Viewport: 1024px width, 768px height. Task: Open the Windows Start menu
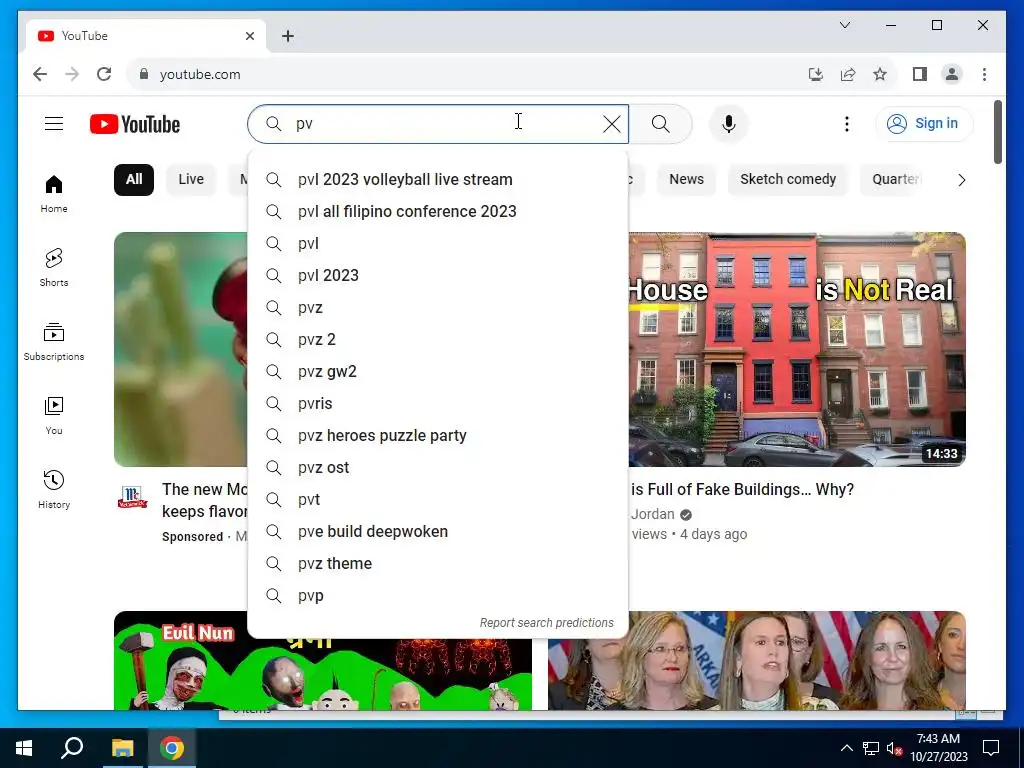click(x=24, y=748)
